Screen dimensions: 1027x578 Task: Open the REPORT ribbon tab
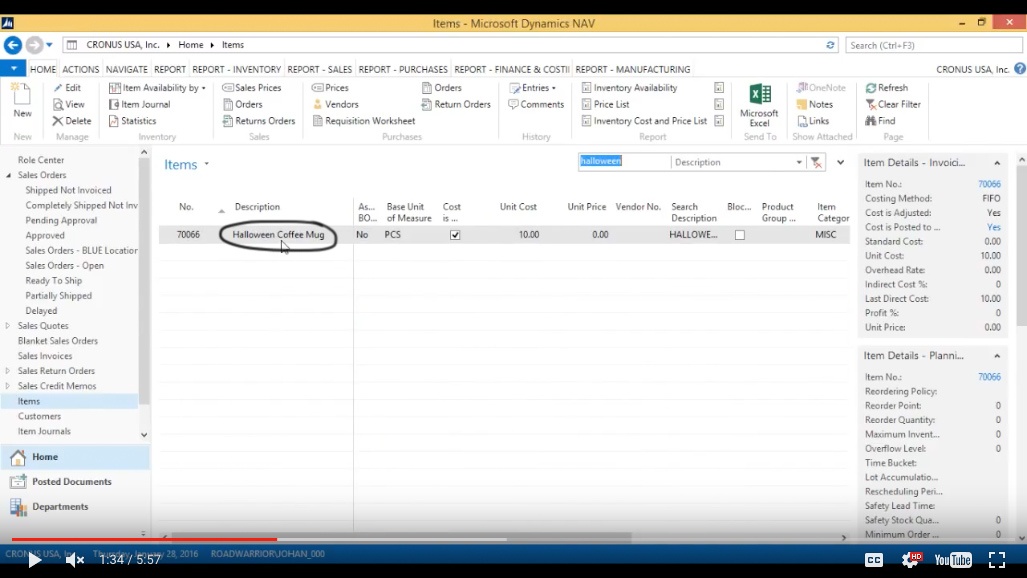tap(170, 69)
